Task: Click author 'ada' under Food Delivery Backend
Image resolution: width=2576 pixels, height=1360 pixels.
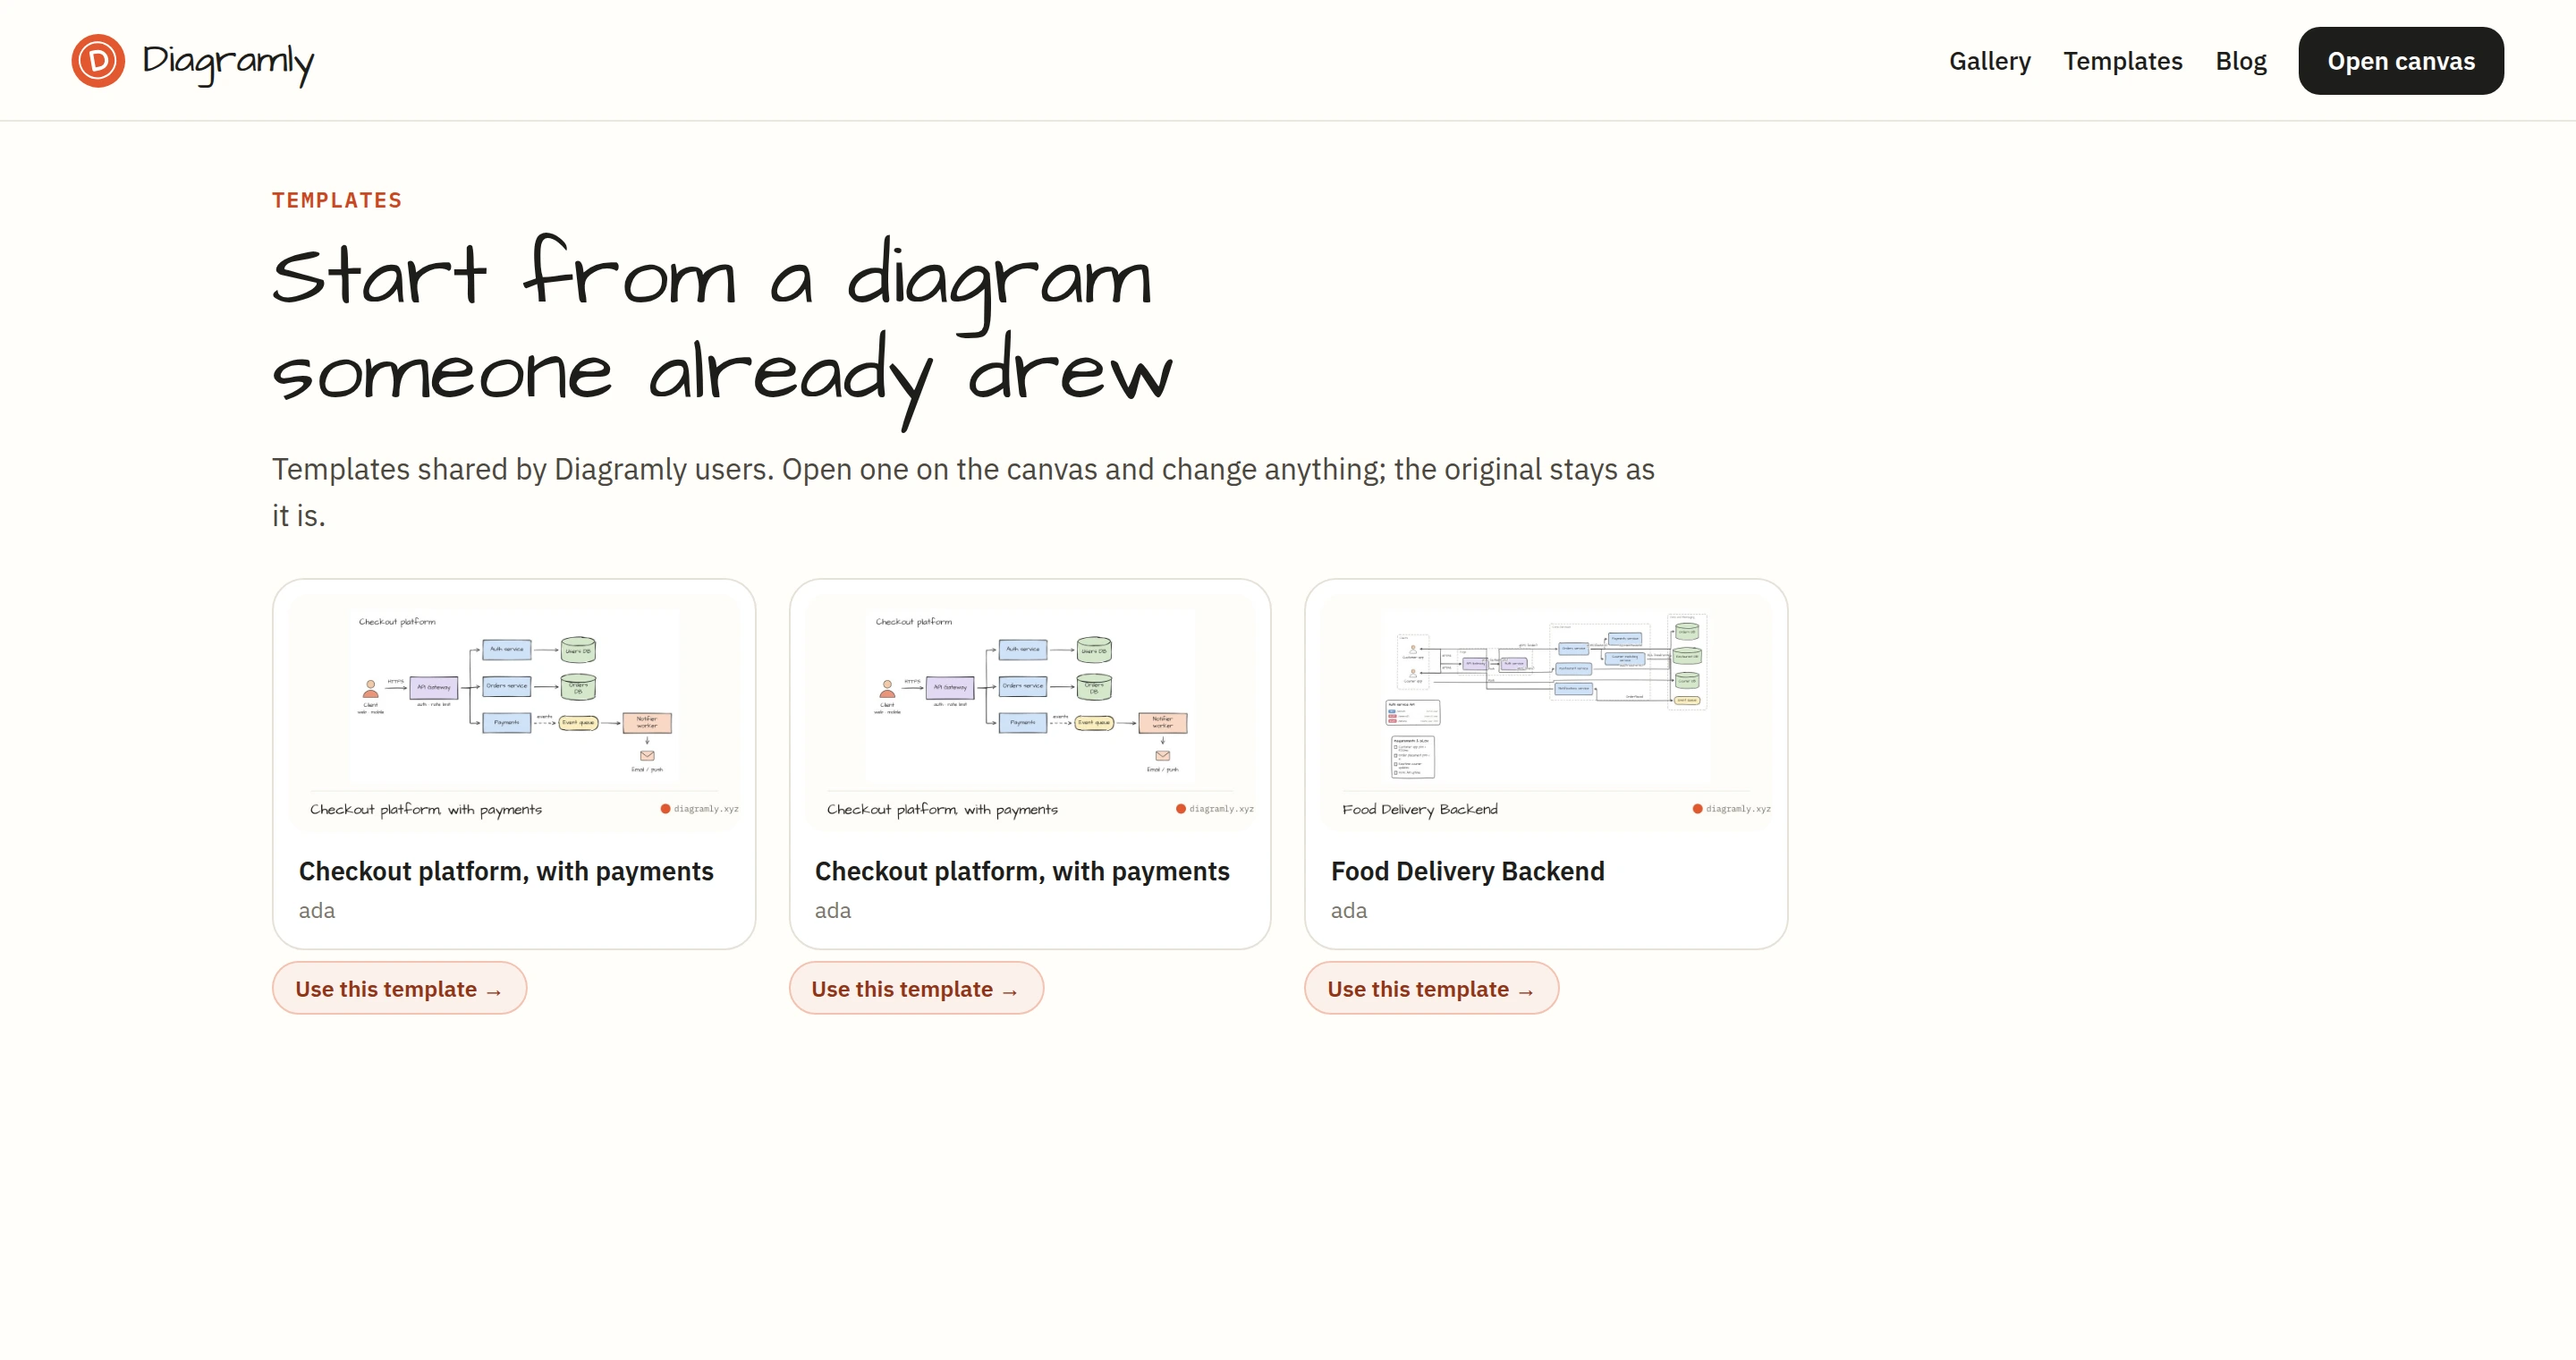Action: [x=1348, y=910]
